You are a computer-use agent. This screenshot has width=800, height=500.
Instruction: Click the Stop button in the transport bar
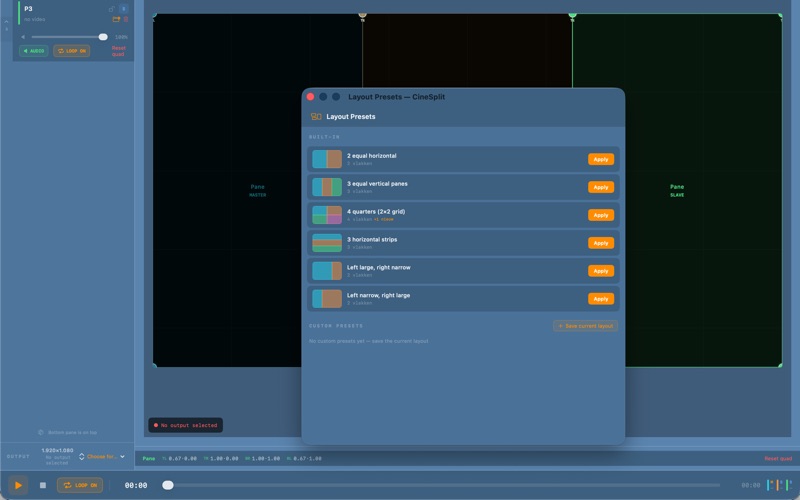click(x=43, y=485)
